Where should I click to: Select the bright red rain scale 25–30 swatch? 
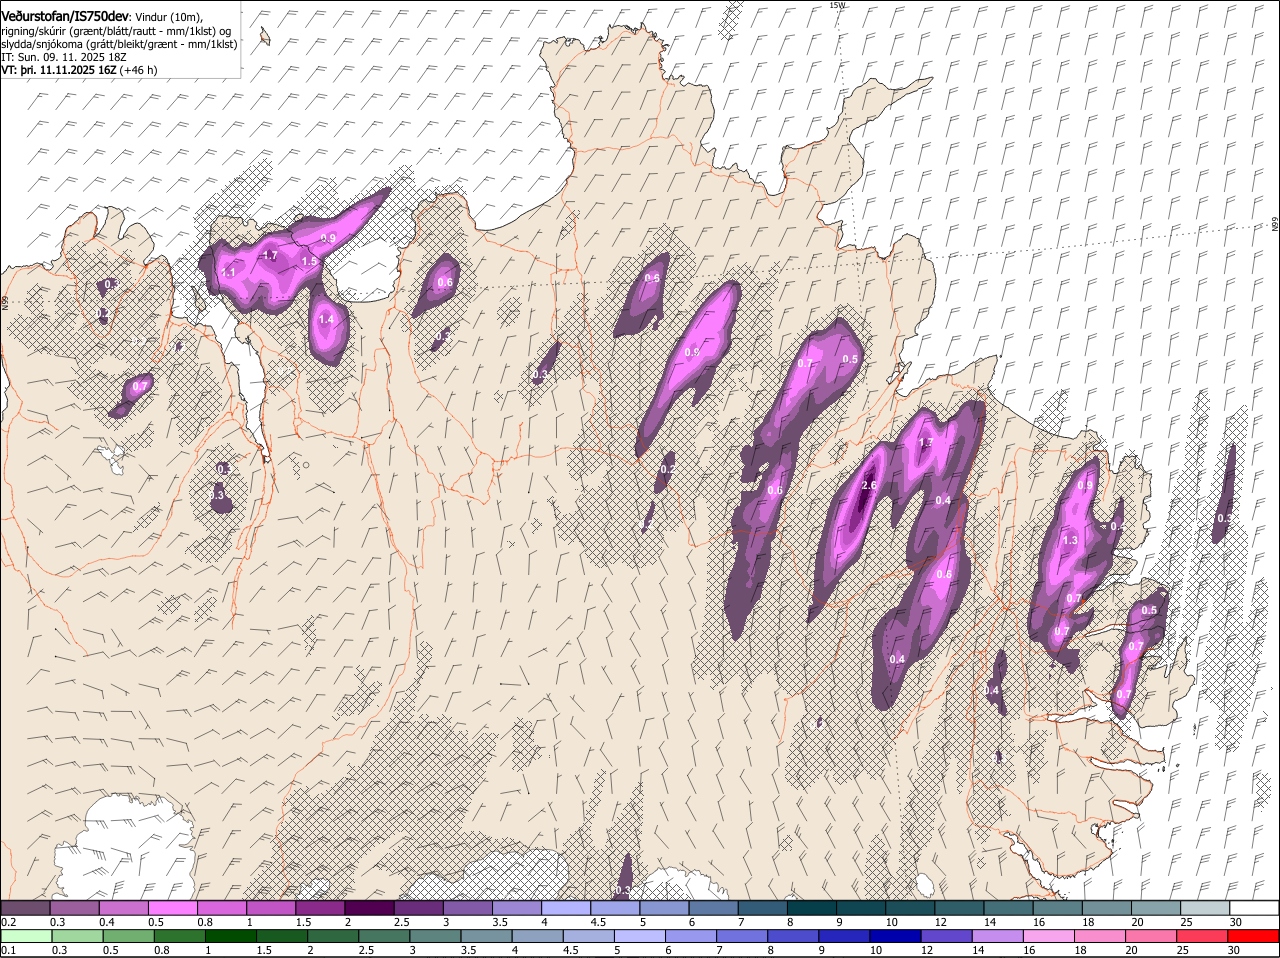coord(1204,936)
